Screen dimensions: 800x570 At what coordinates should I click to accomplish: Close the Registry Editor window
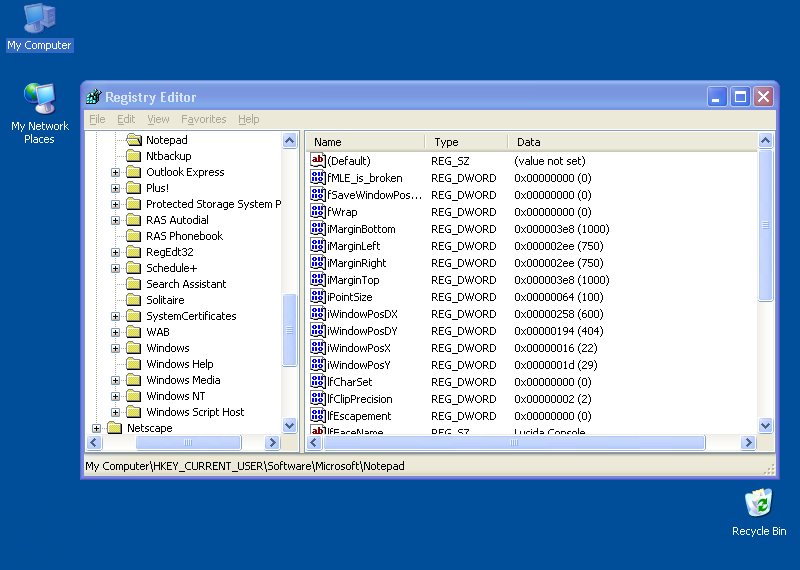764,96
